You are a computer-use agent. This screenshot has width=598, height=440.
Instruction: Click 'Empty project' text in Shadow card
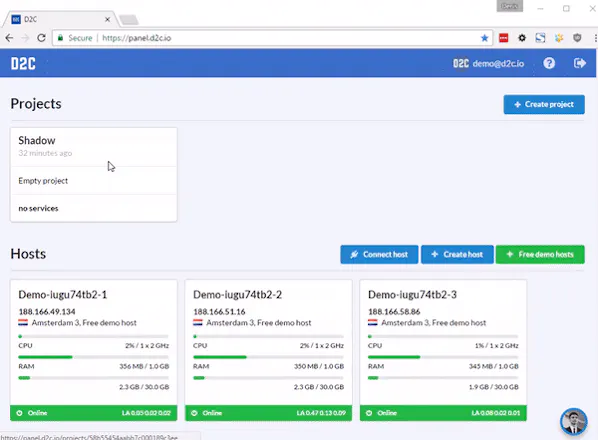[x=43, y=181]
